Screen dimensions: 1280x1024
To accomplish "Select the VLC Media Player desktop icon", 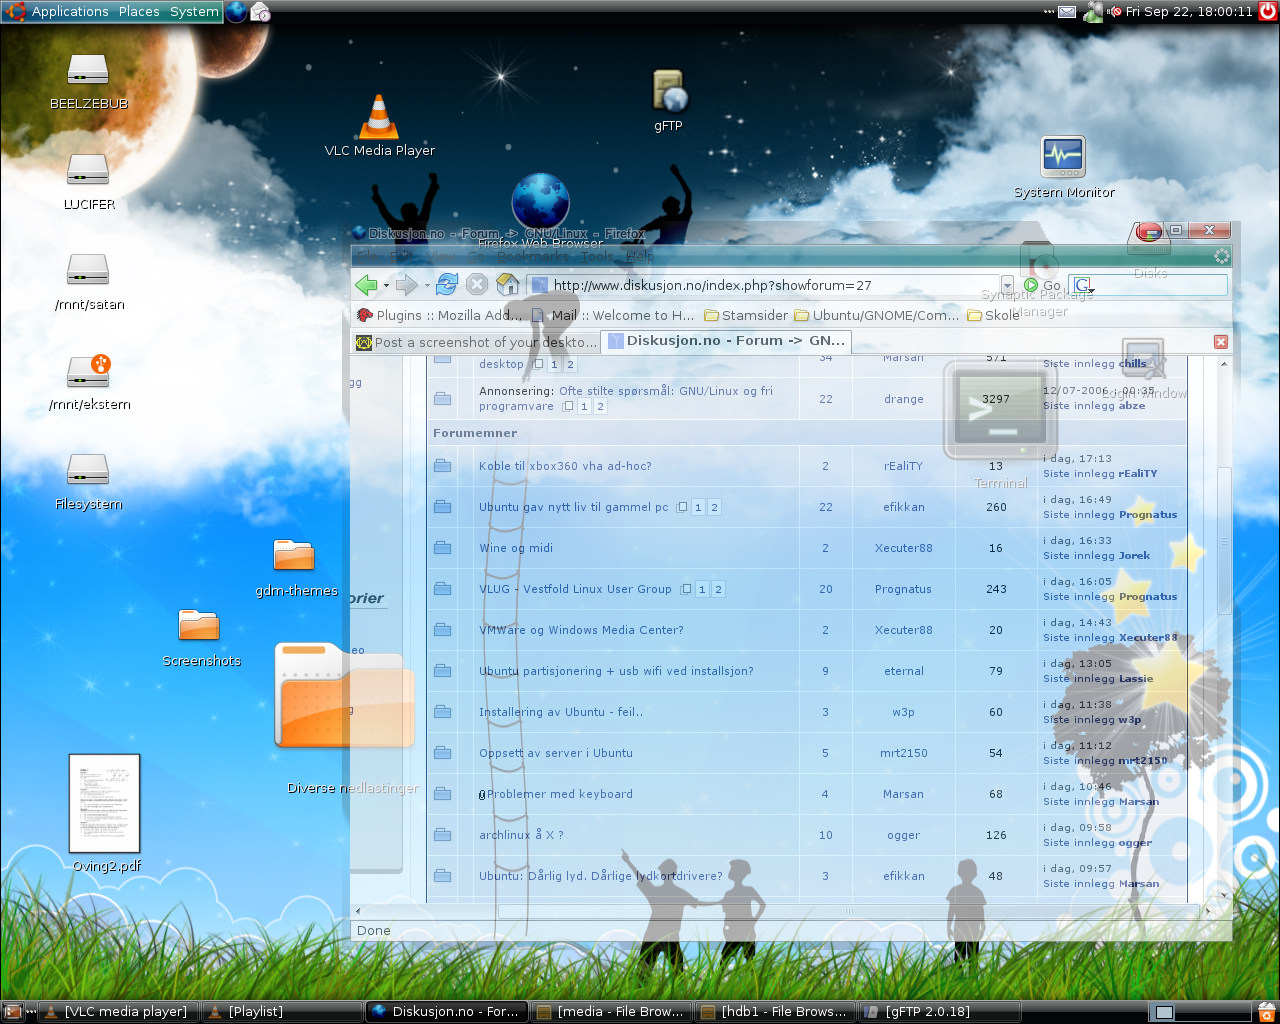I will click(379, 116).
